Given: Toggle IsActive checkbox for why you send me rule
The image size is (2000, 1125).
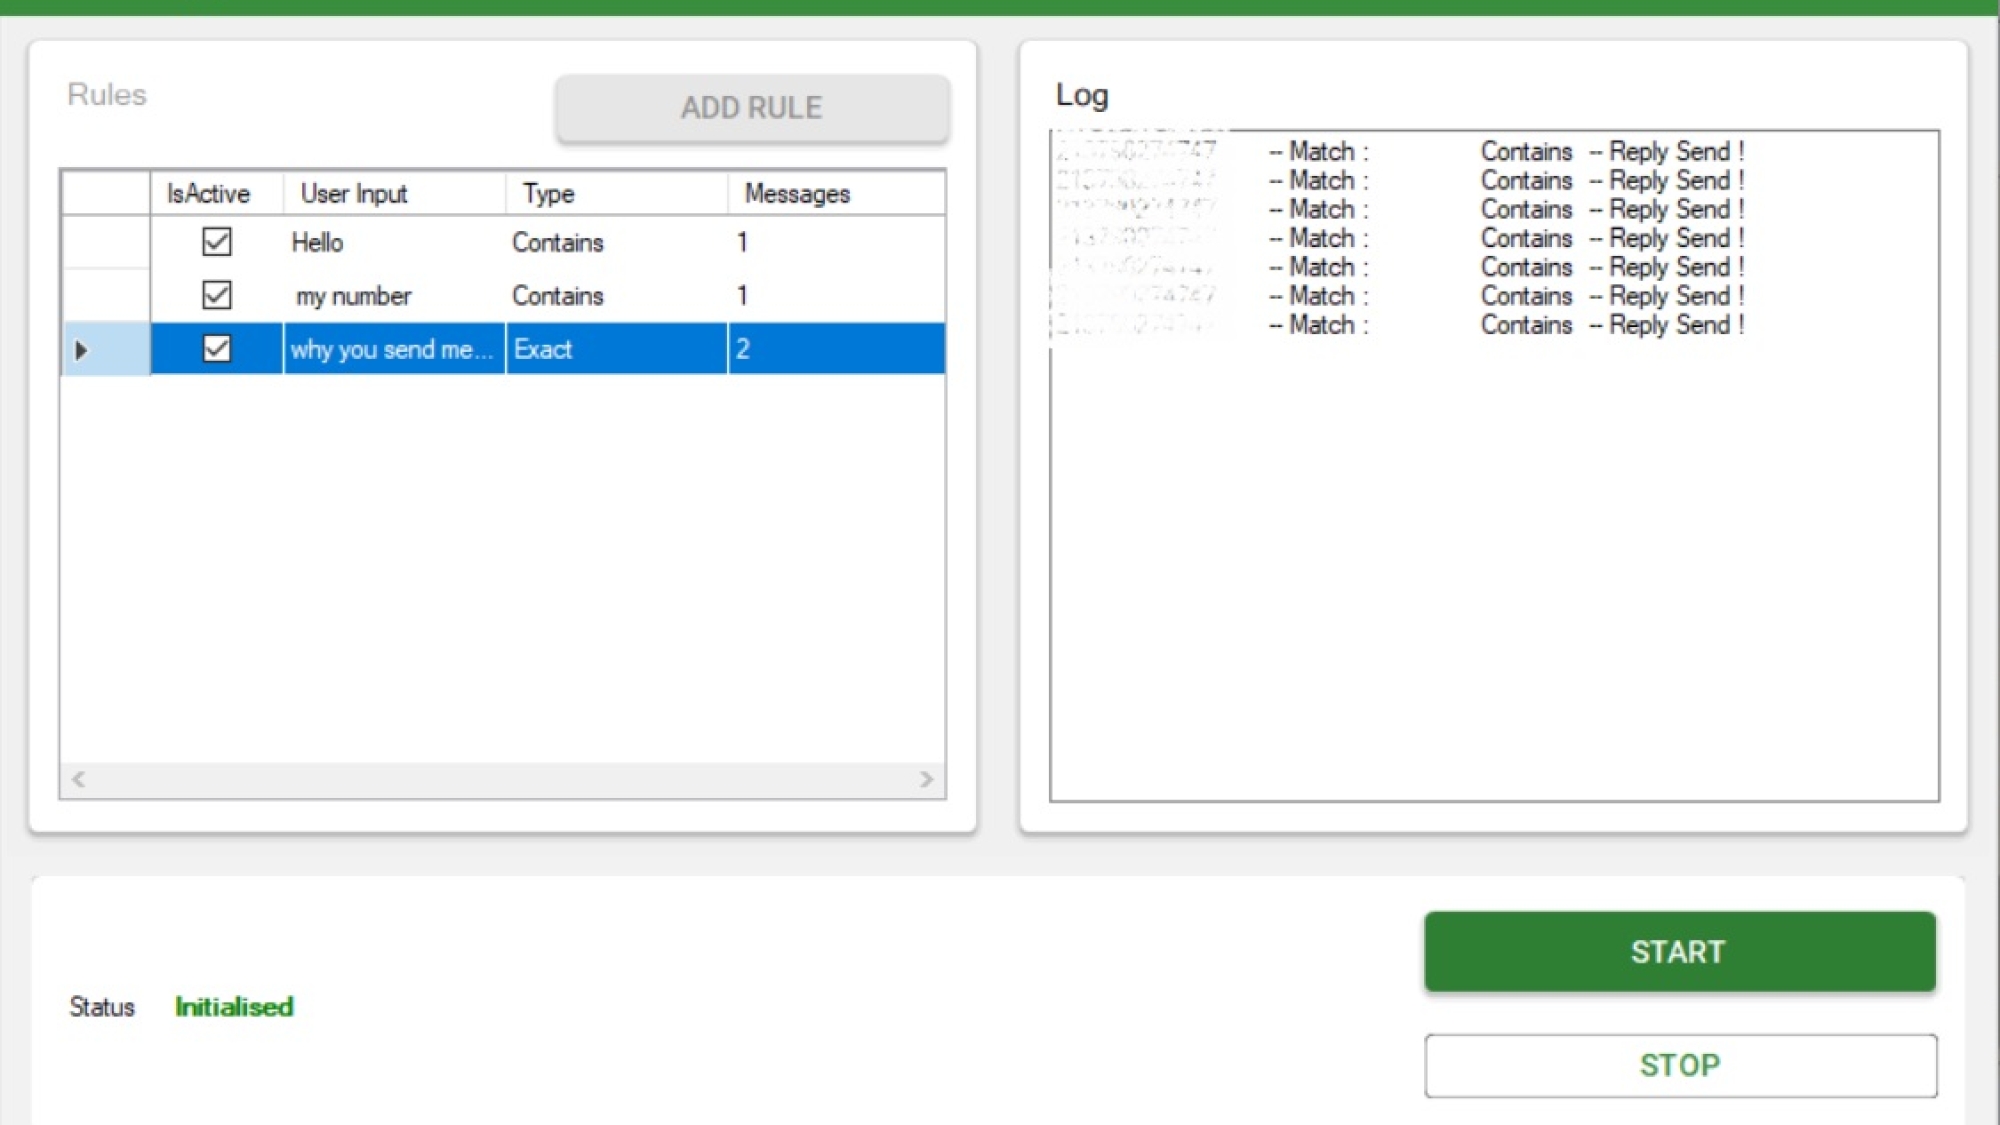Looking at the screenshot, I should pos(216,349).
